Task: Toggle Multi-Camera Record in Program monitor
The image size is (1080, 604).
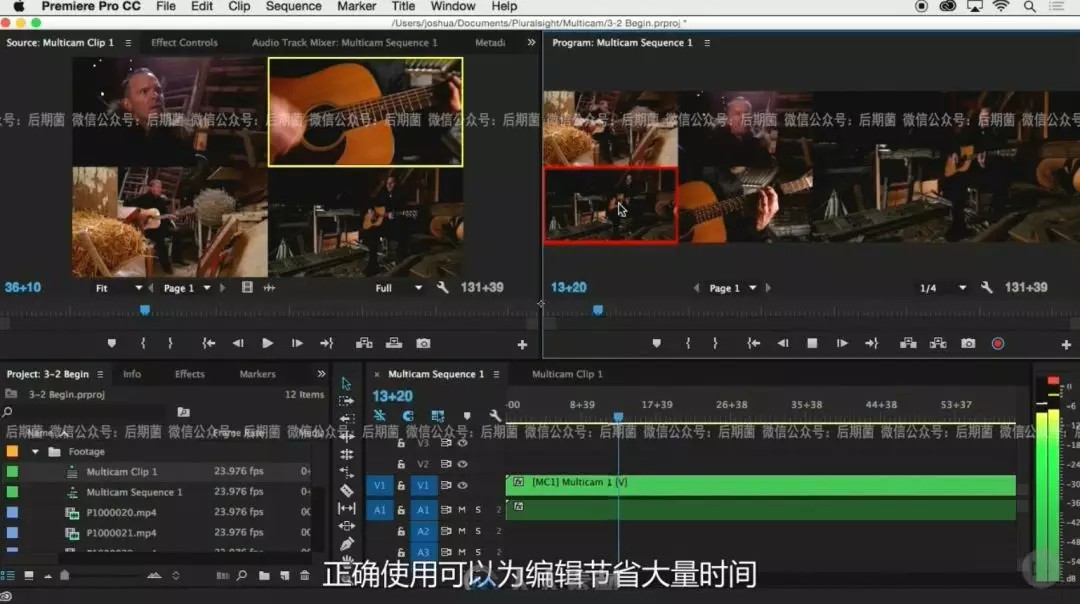Action: 998,343
